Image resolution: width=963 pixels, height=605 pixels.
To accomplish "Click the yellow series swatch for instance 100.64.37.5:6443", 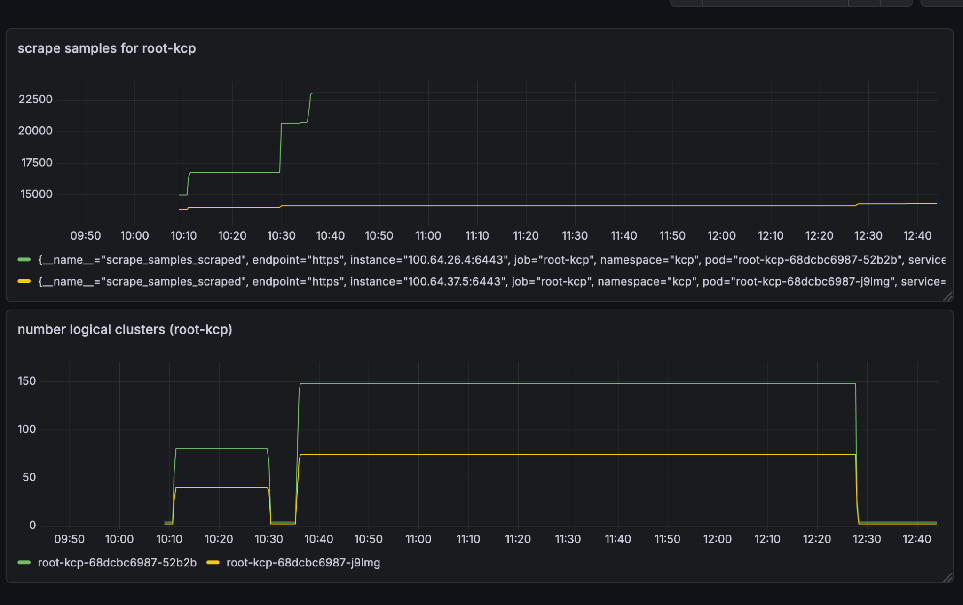I will point(24,281).
